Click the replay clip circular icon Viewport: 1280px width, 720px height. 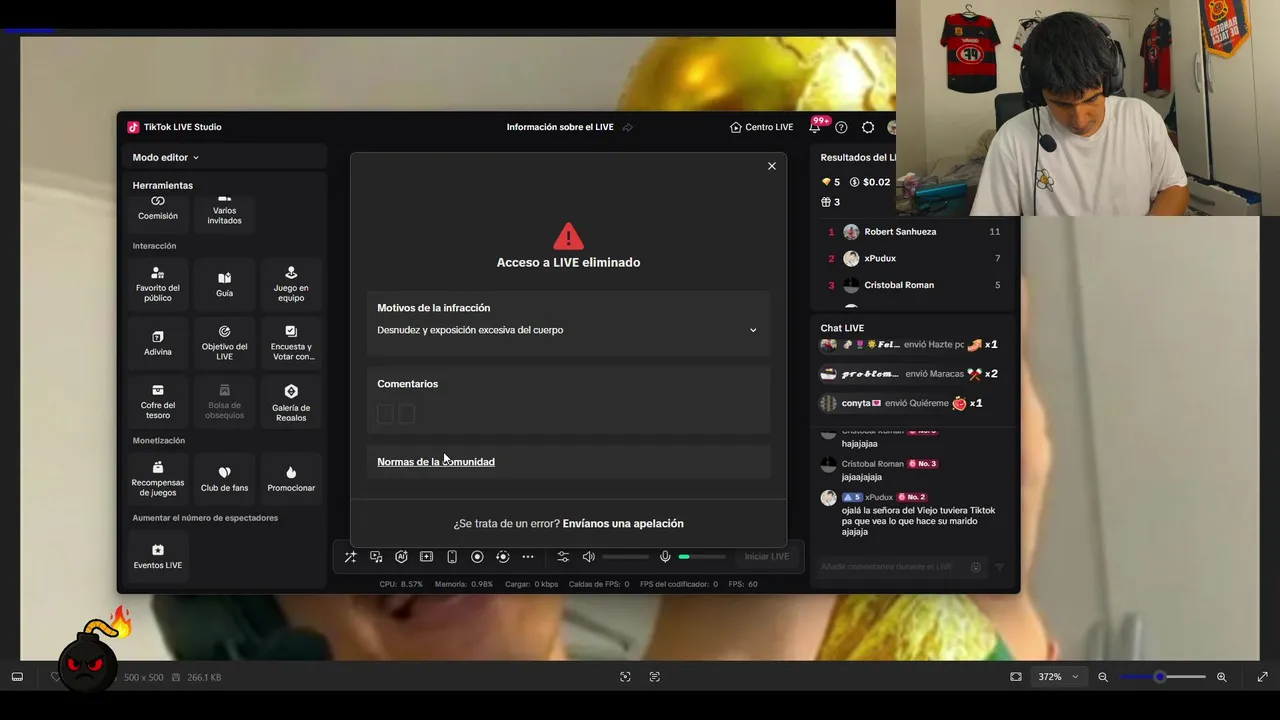pyautogui.click(x=503, y=557)
